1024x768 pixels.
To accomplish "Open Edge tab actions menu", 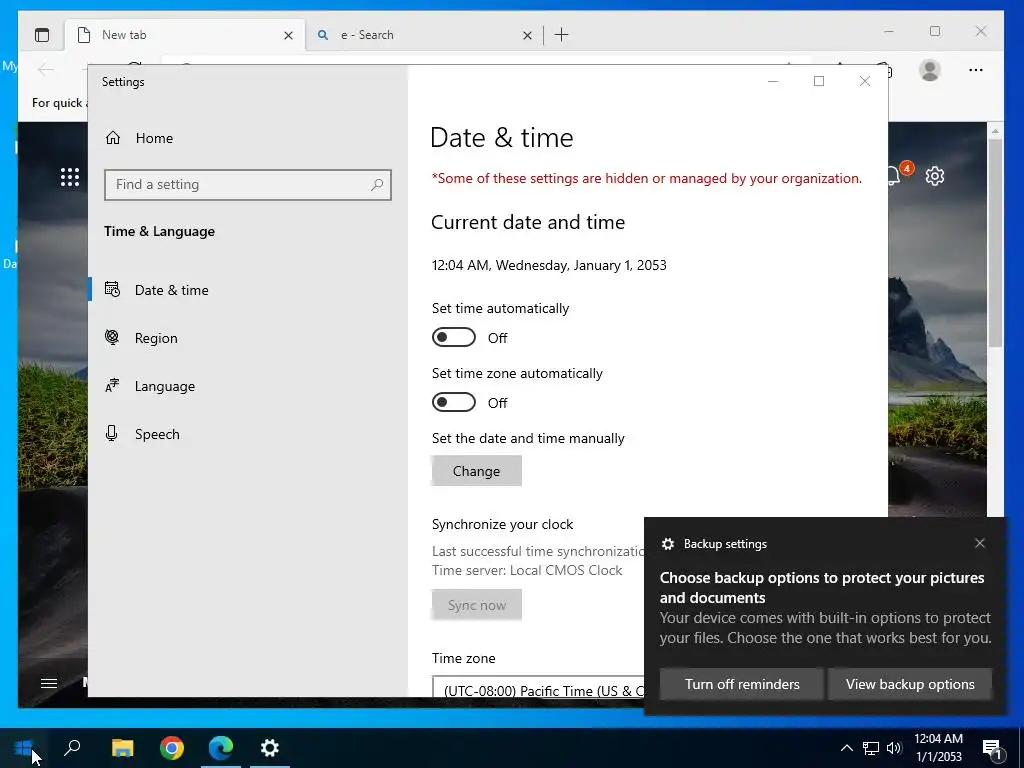I will point(42,35).
